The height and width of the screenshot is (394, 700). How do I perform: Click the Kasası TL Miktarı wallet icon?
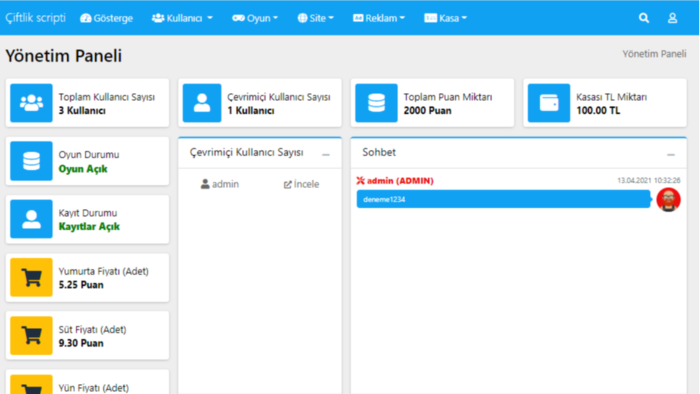coord(549,103)
